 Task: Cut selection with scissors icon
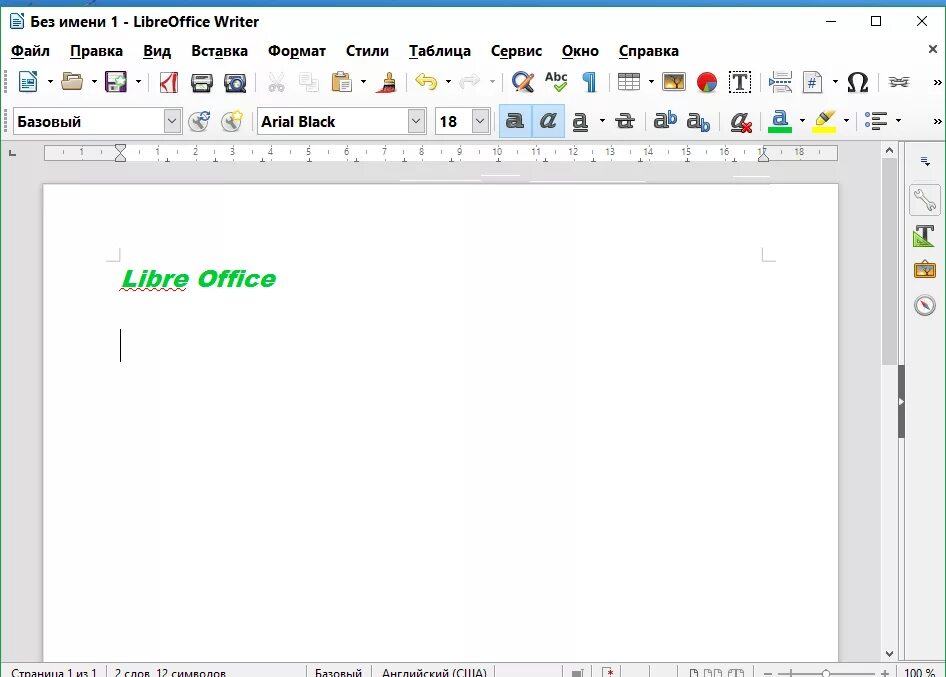coord(276,81)
